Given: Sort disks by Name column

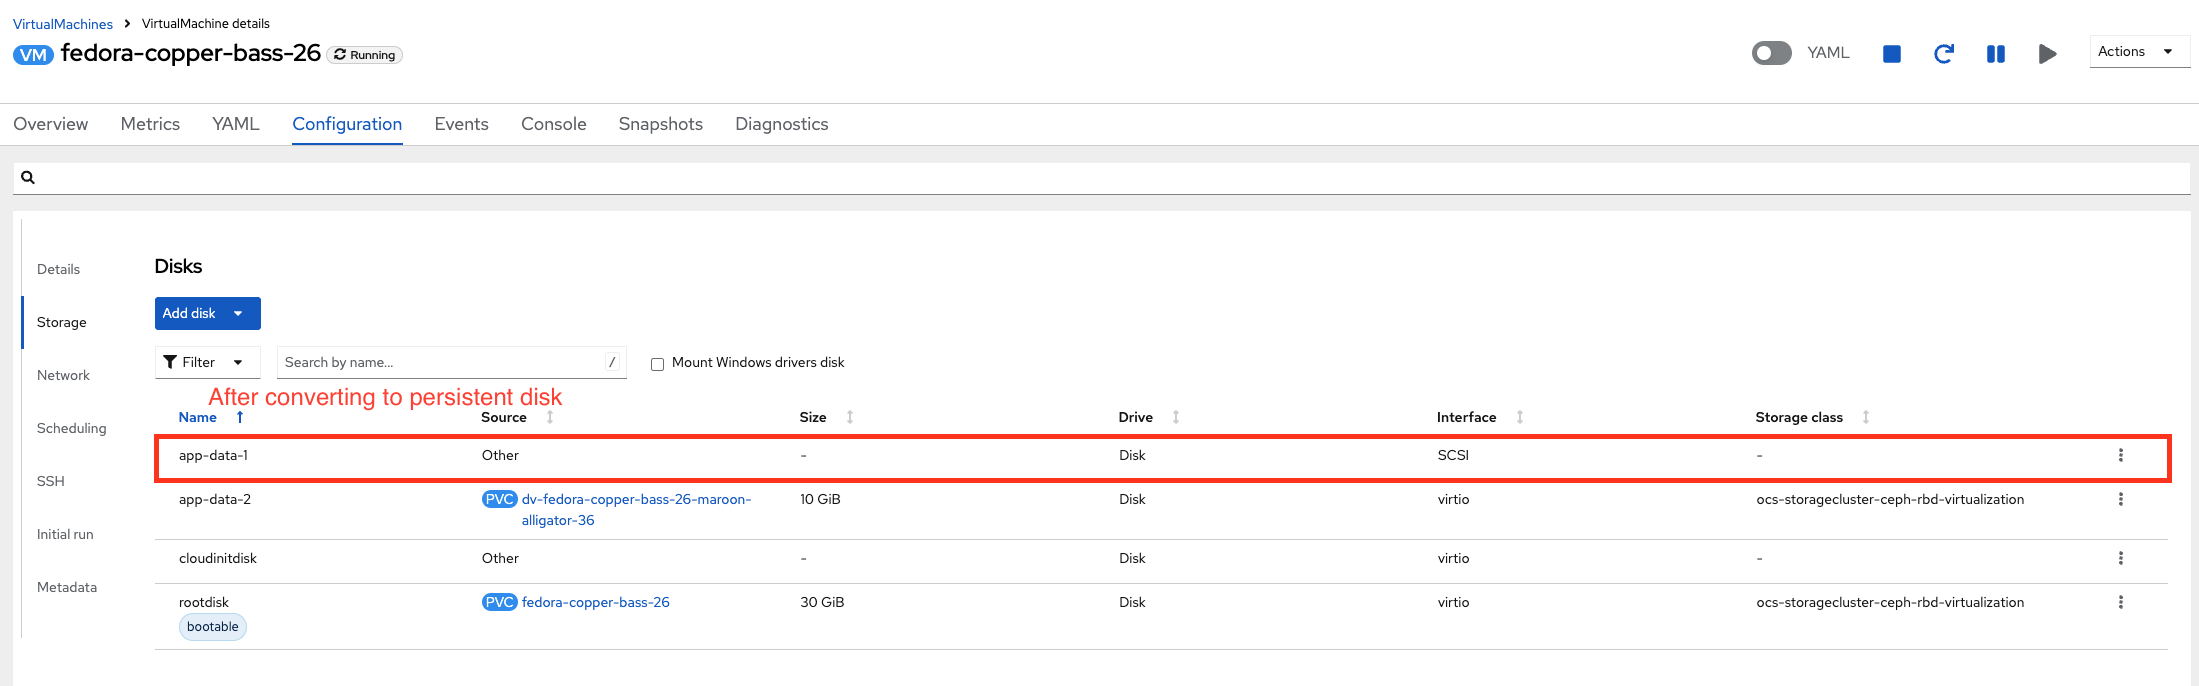Looking at the screenshot, I should point(198,418).
